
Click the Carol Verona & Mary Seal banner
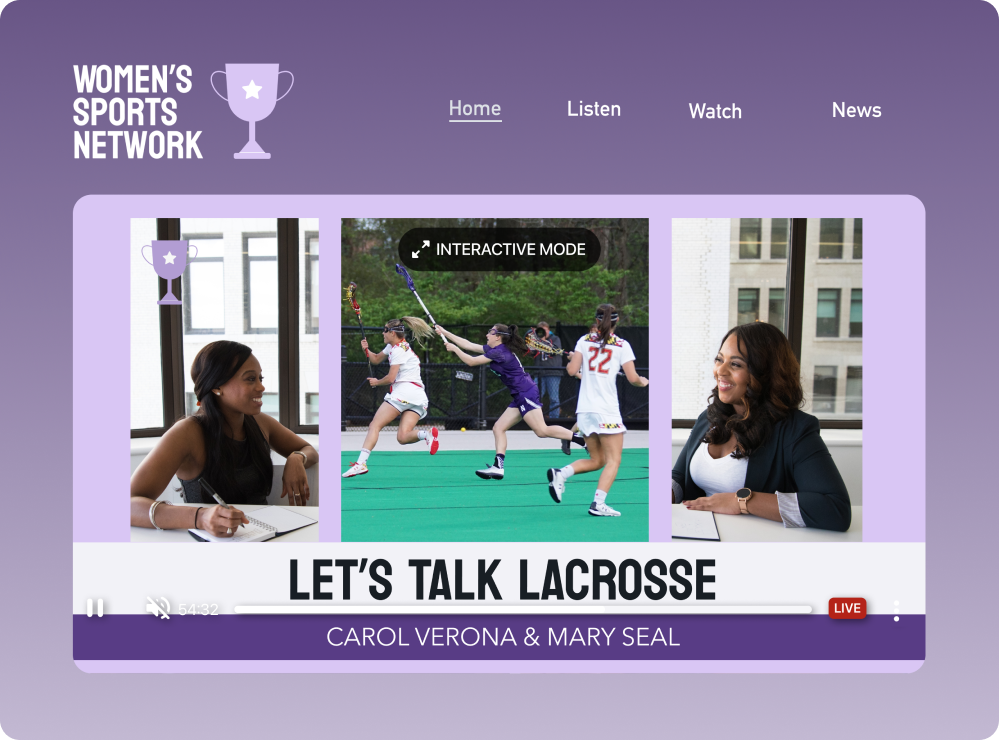(502, 637)
